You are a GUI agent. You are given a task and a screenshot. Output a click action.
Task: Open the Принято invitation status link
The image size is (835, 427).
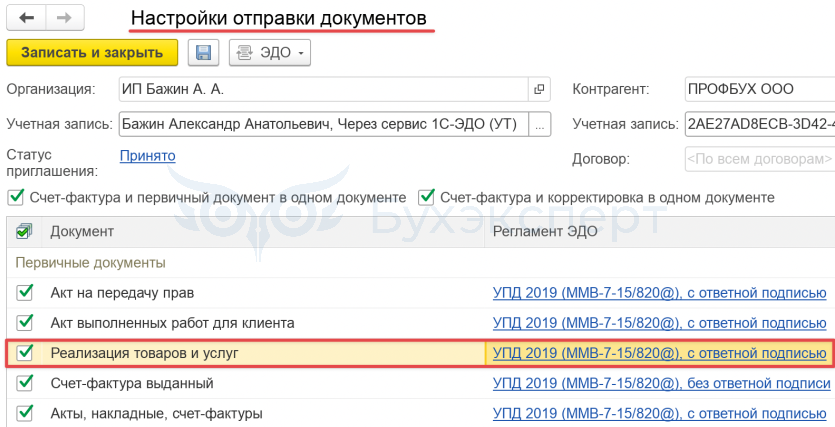point(147,155)
